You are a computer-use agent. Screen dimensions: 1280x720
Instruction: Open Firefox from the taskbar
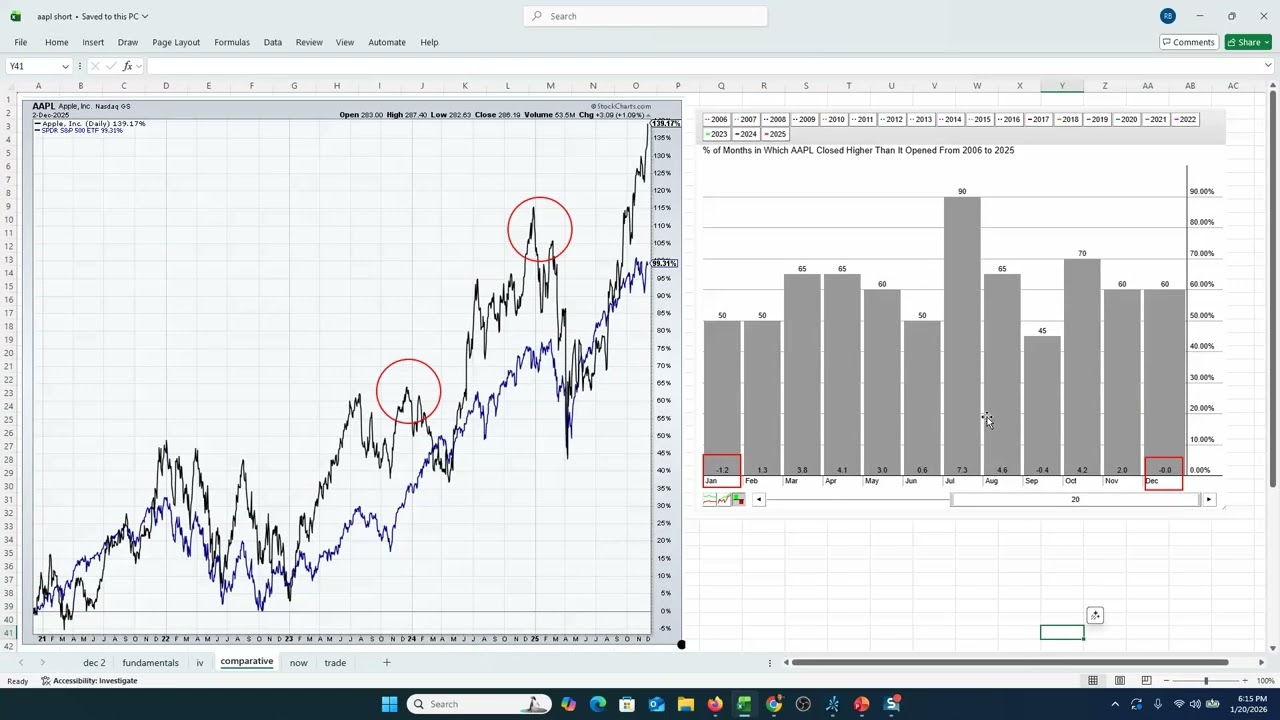[715, 704]
